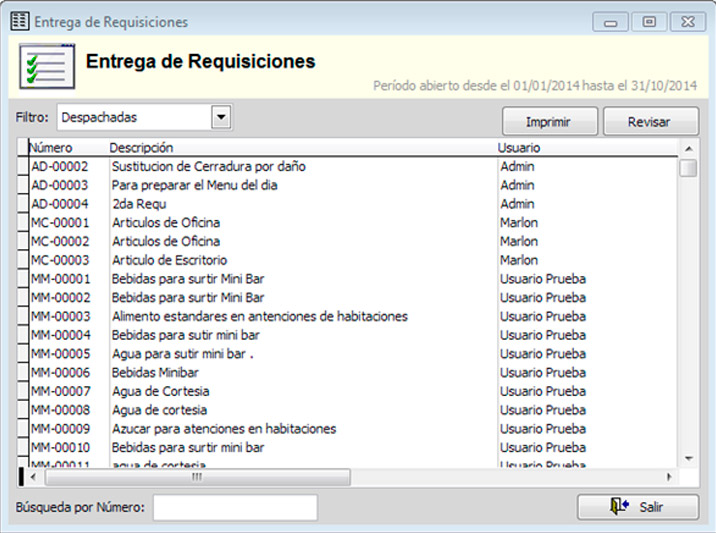Click the Salir exit button
716x533 pixels.
637,507
